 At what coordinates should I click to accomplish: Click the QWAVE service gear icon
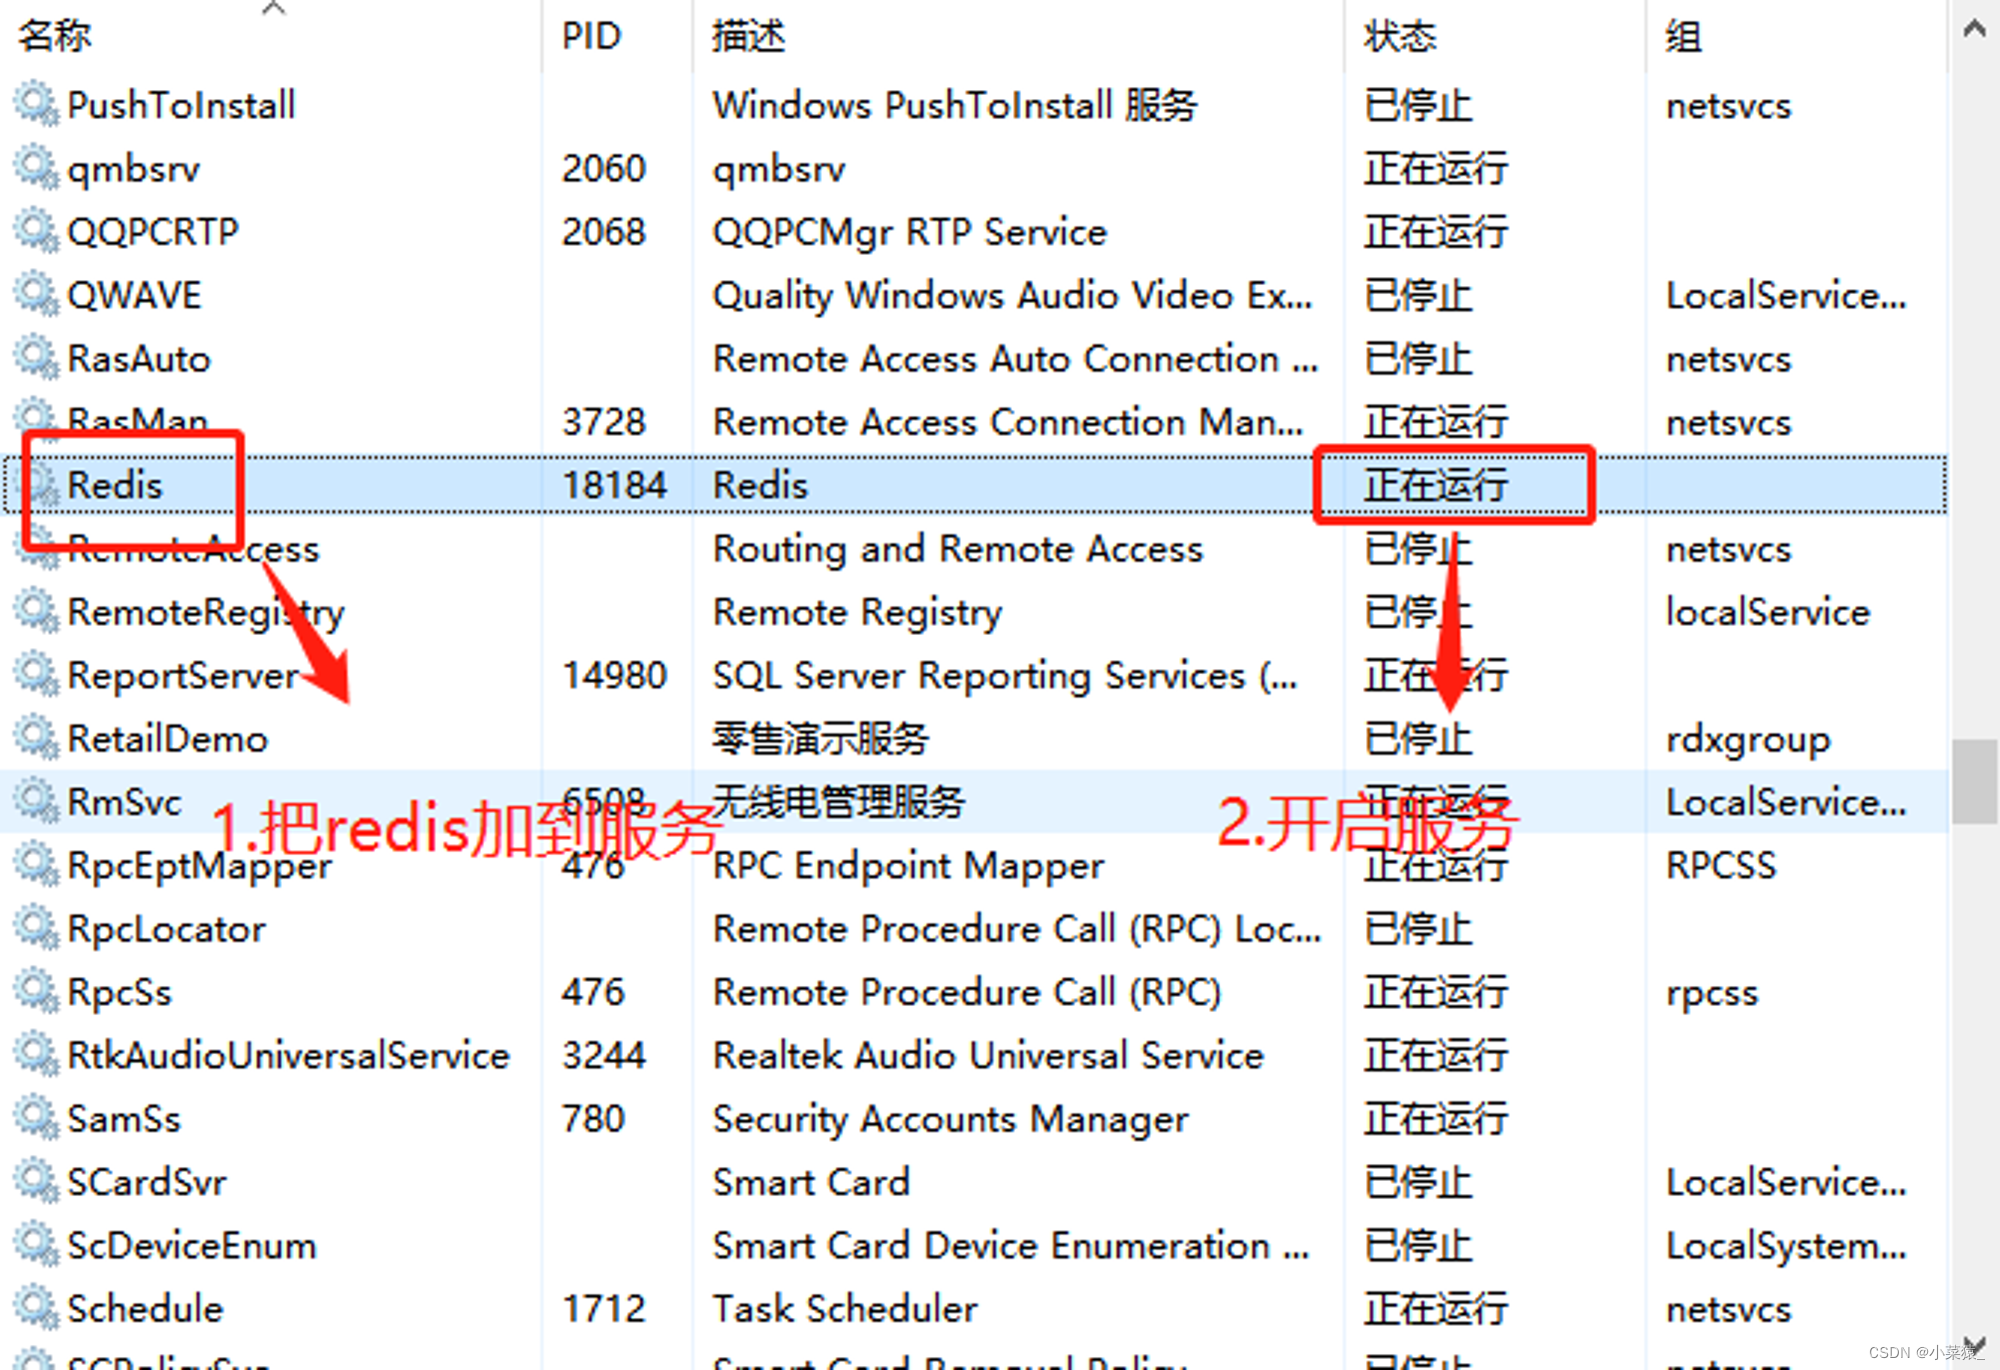37,295
